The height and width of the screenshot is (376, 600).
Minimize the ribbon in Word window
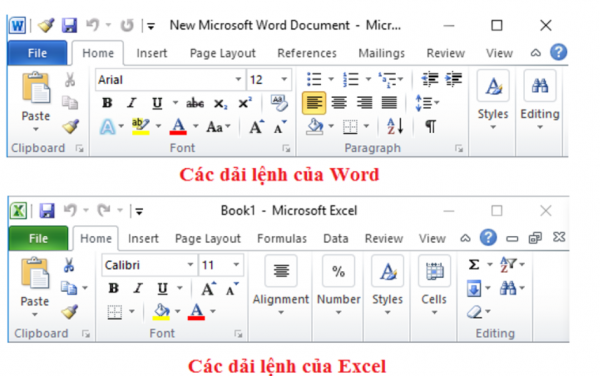tap(536, 53)
